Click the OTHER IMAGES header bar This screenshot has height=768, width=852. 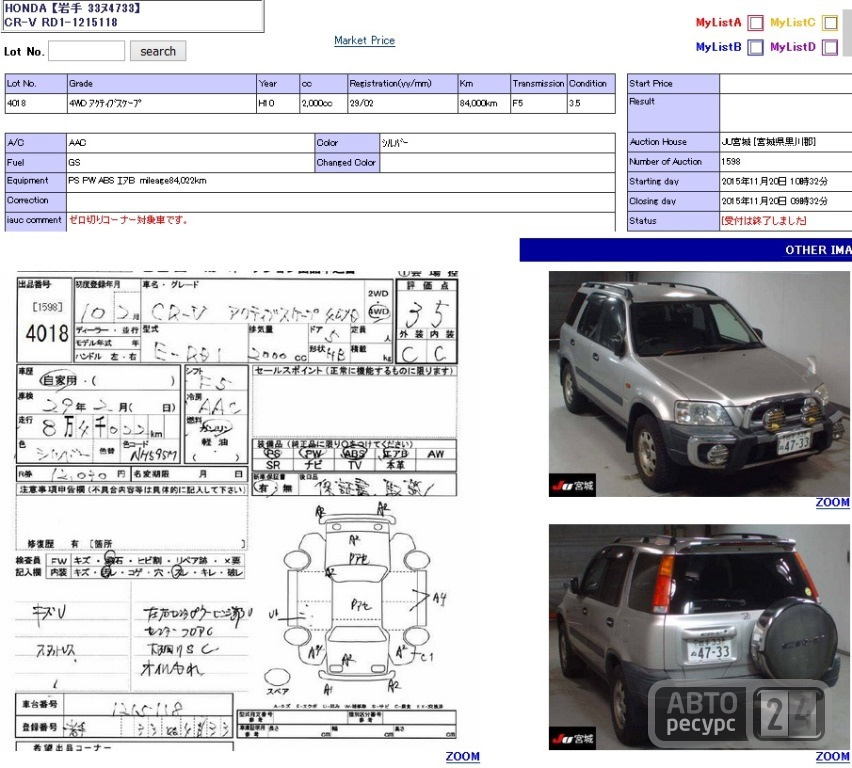[x=686, y=249]
